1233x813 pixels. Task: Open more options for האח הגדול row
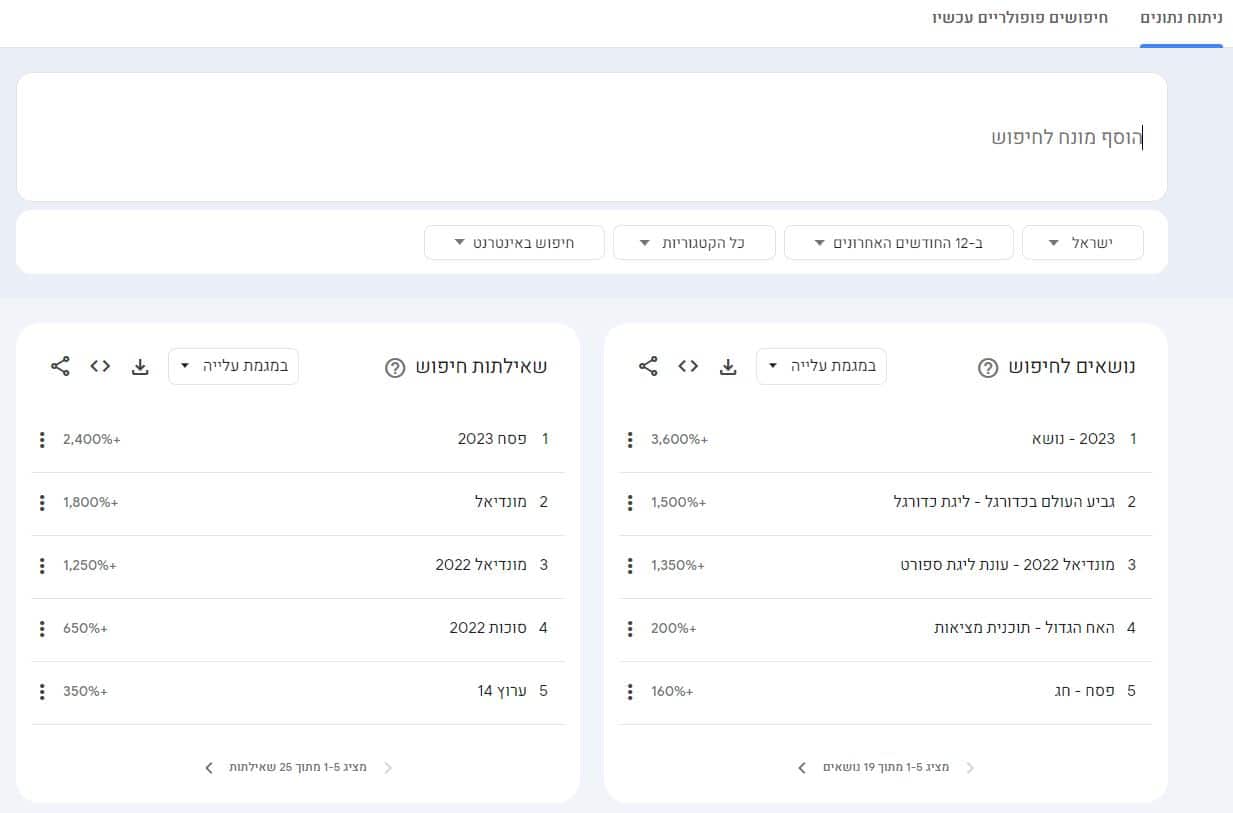pos(630,628)
